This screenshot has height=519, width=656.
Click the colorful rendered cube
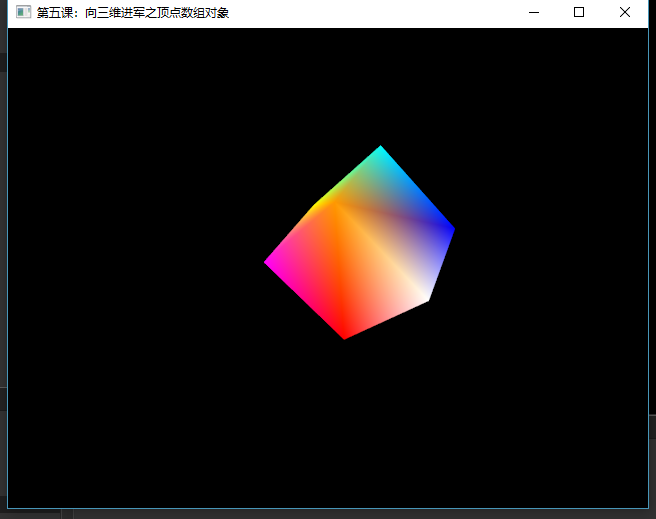click(x=360, y=243)
